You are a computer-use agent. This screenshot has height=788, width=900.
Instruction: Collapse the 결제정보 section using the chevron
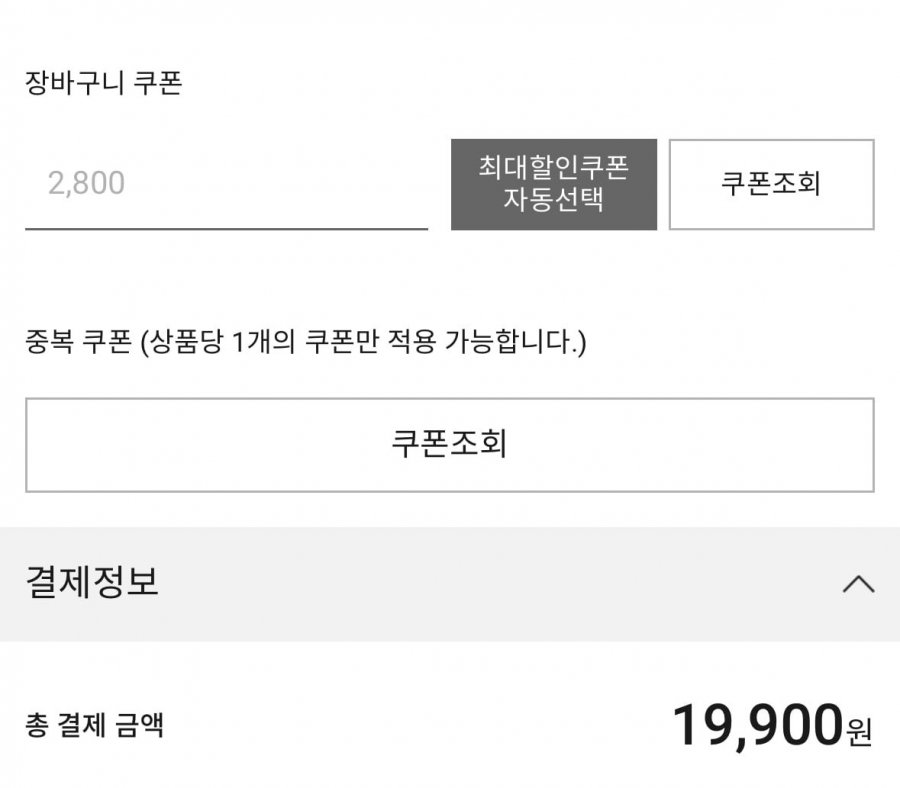tap(858, 584)
